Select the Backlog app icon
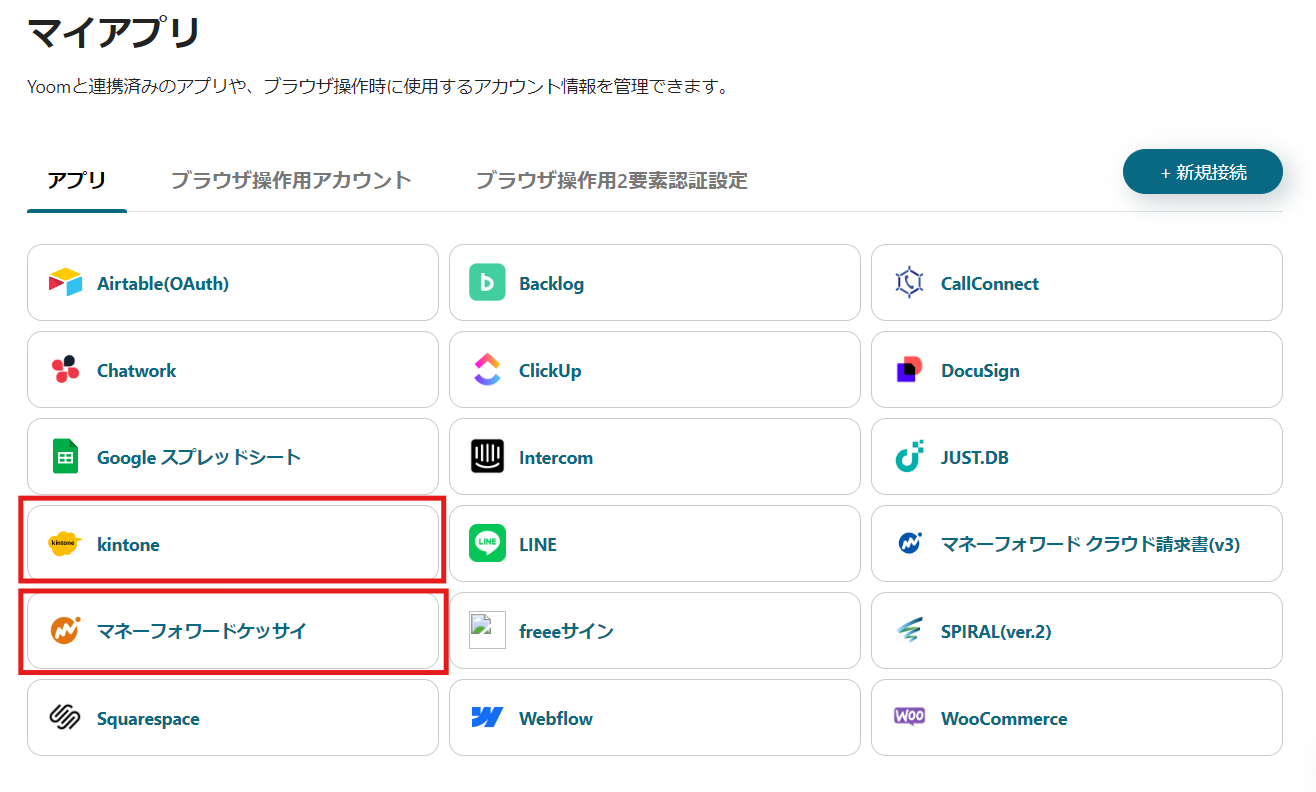 [x=487, y=282]
